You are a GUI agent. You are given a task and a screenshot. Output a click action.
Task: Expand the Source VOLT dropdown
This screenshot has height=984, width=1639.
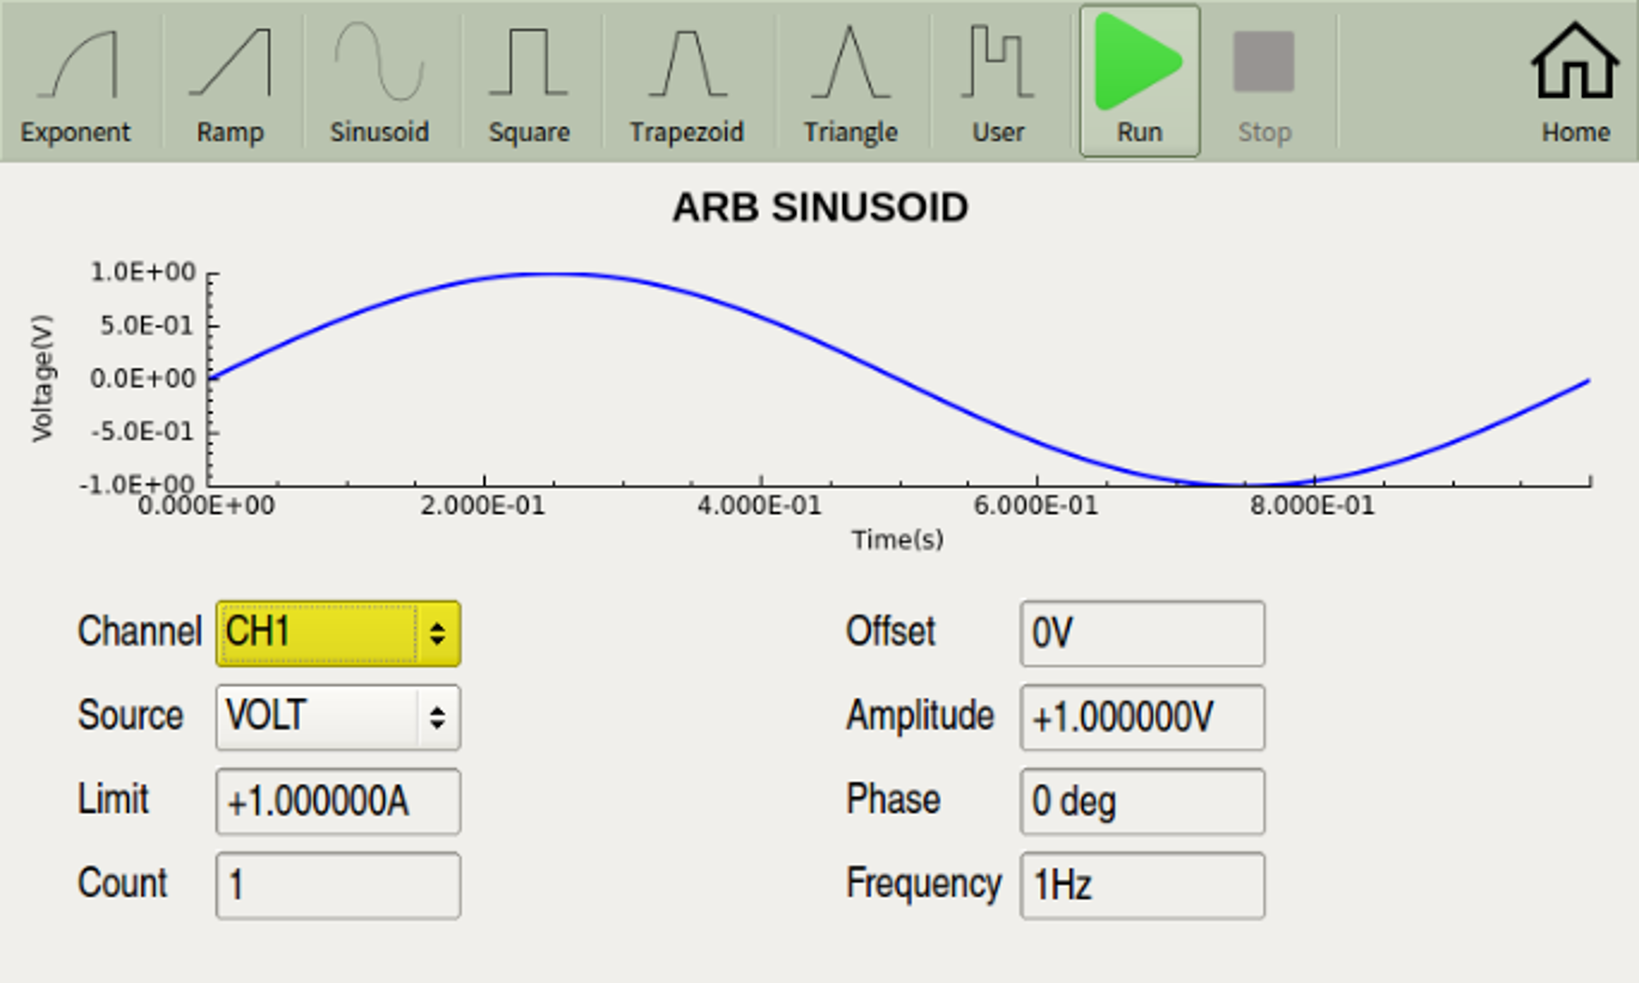coord(338,717)
